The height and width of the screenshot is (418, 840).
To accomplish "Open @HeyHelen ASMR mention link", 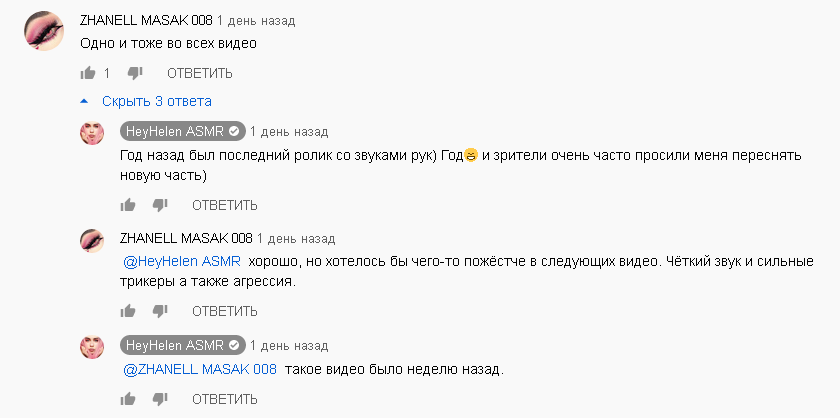I will (182, 262).
